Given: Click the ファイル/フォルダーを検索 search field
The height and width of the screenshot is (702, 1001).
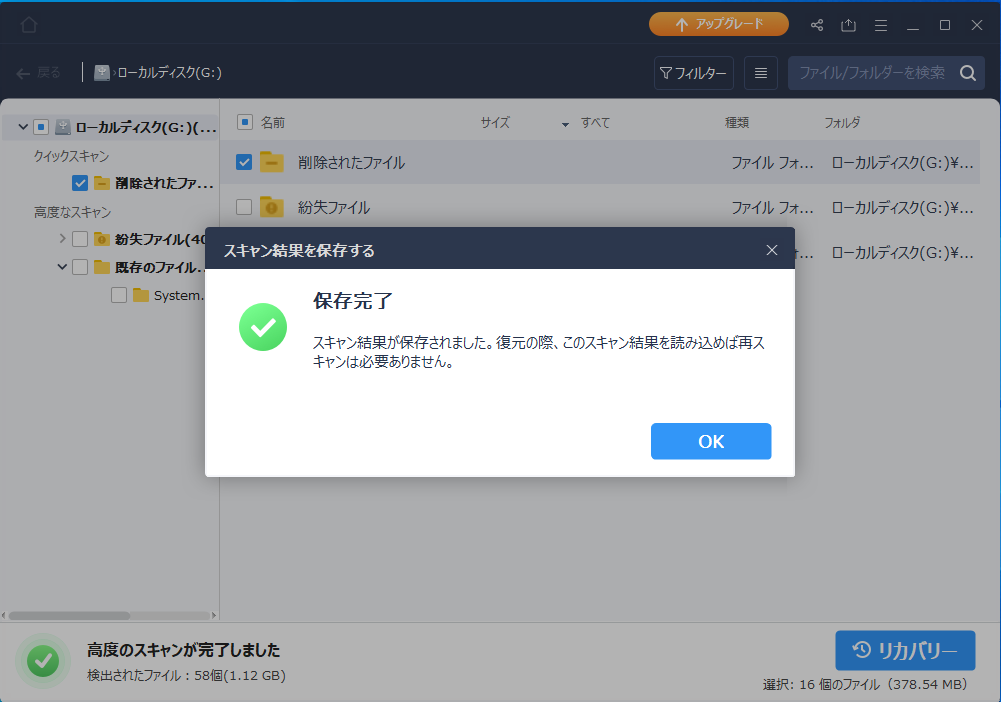Looking at the screenshot, I should coord(870,73).
